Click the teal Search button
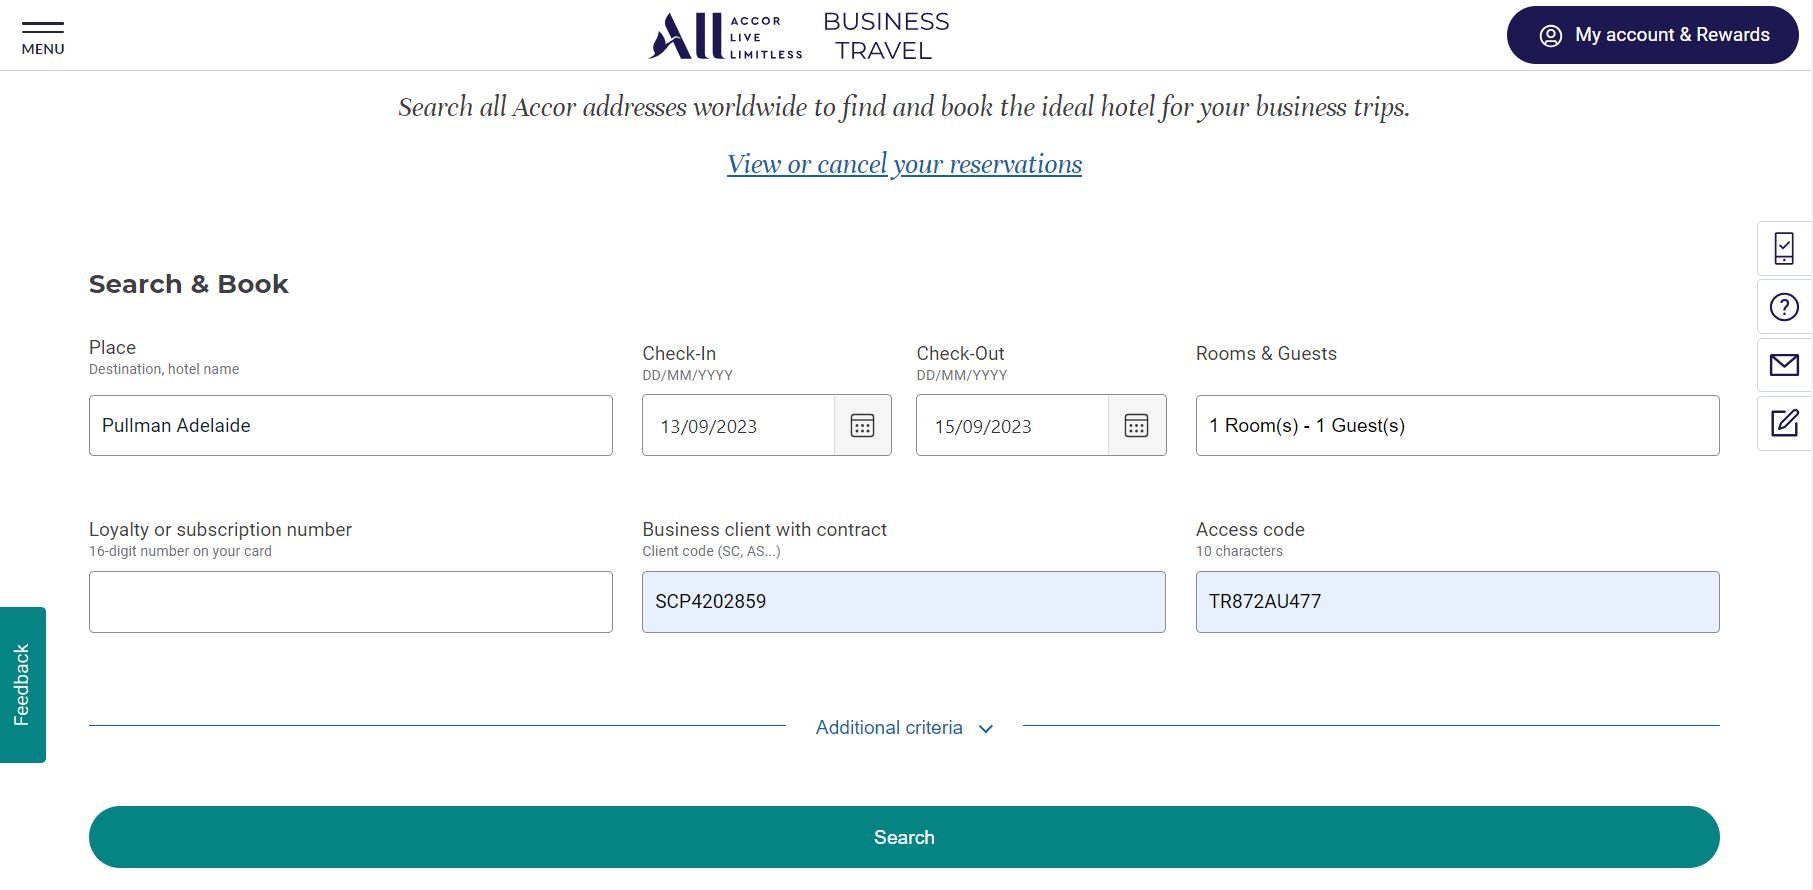This screenshot has width=1813, height=890. tap(904, 837)
